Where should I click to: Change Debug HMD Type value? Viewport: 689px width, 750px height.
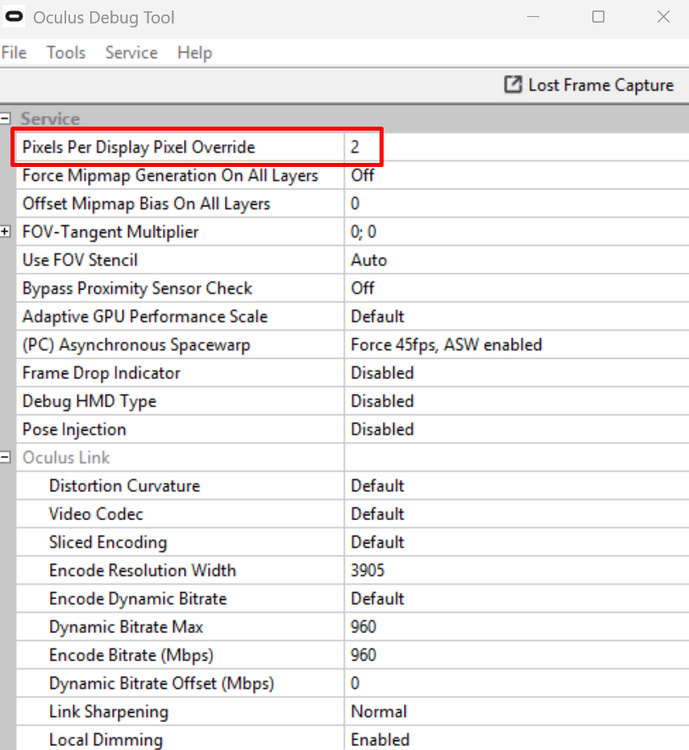point(517,401)
